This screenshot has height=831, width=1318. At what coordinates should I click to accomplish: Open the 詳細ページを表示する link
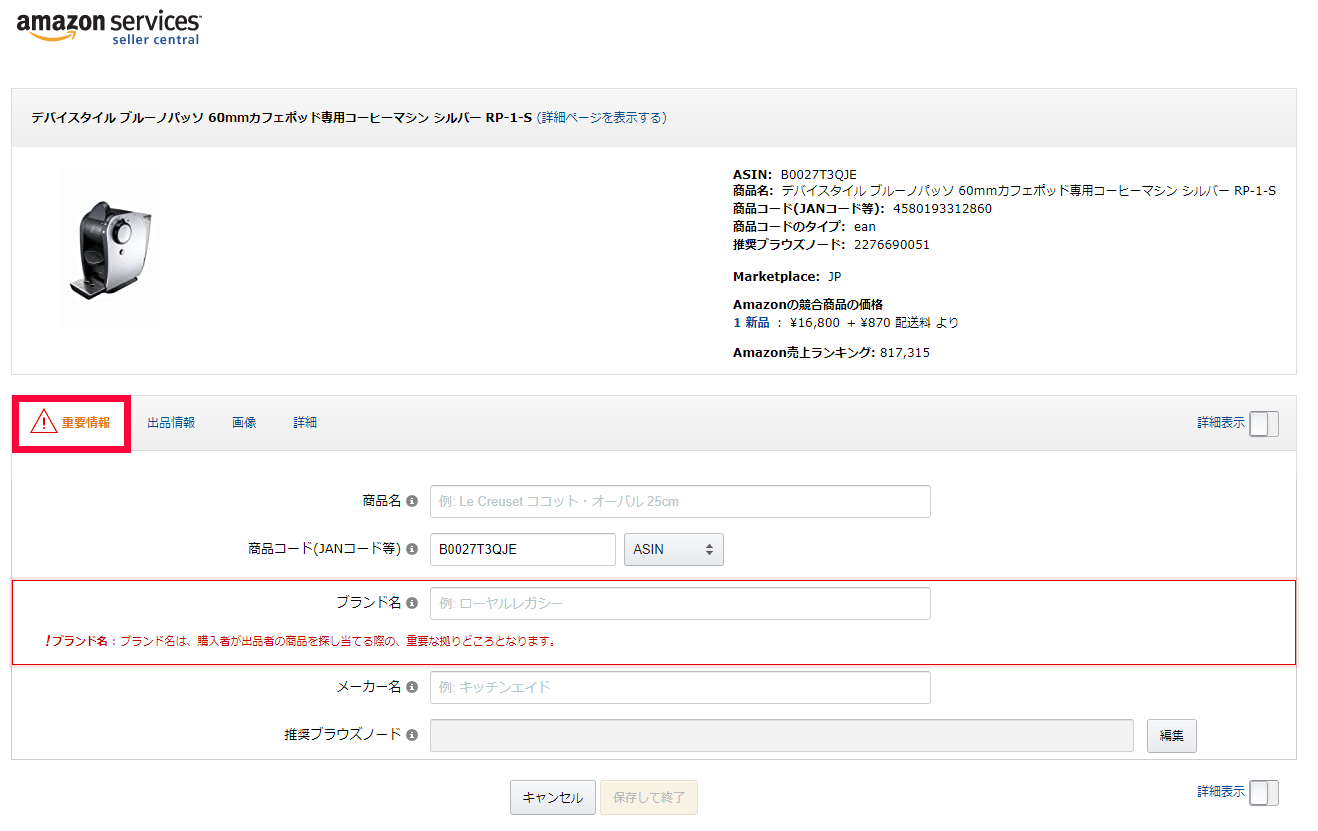click(602, 118)
